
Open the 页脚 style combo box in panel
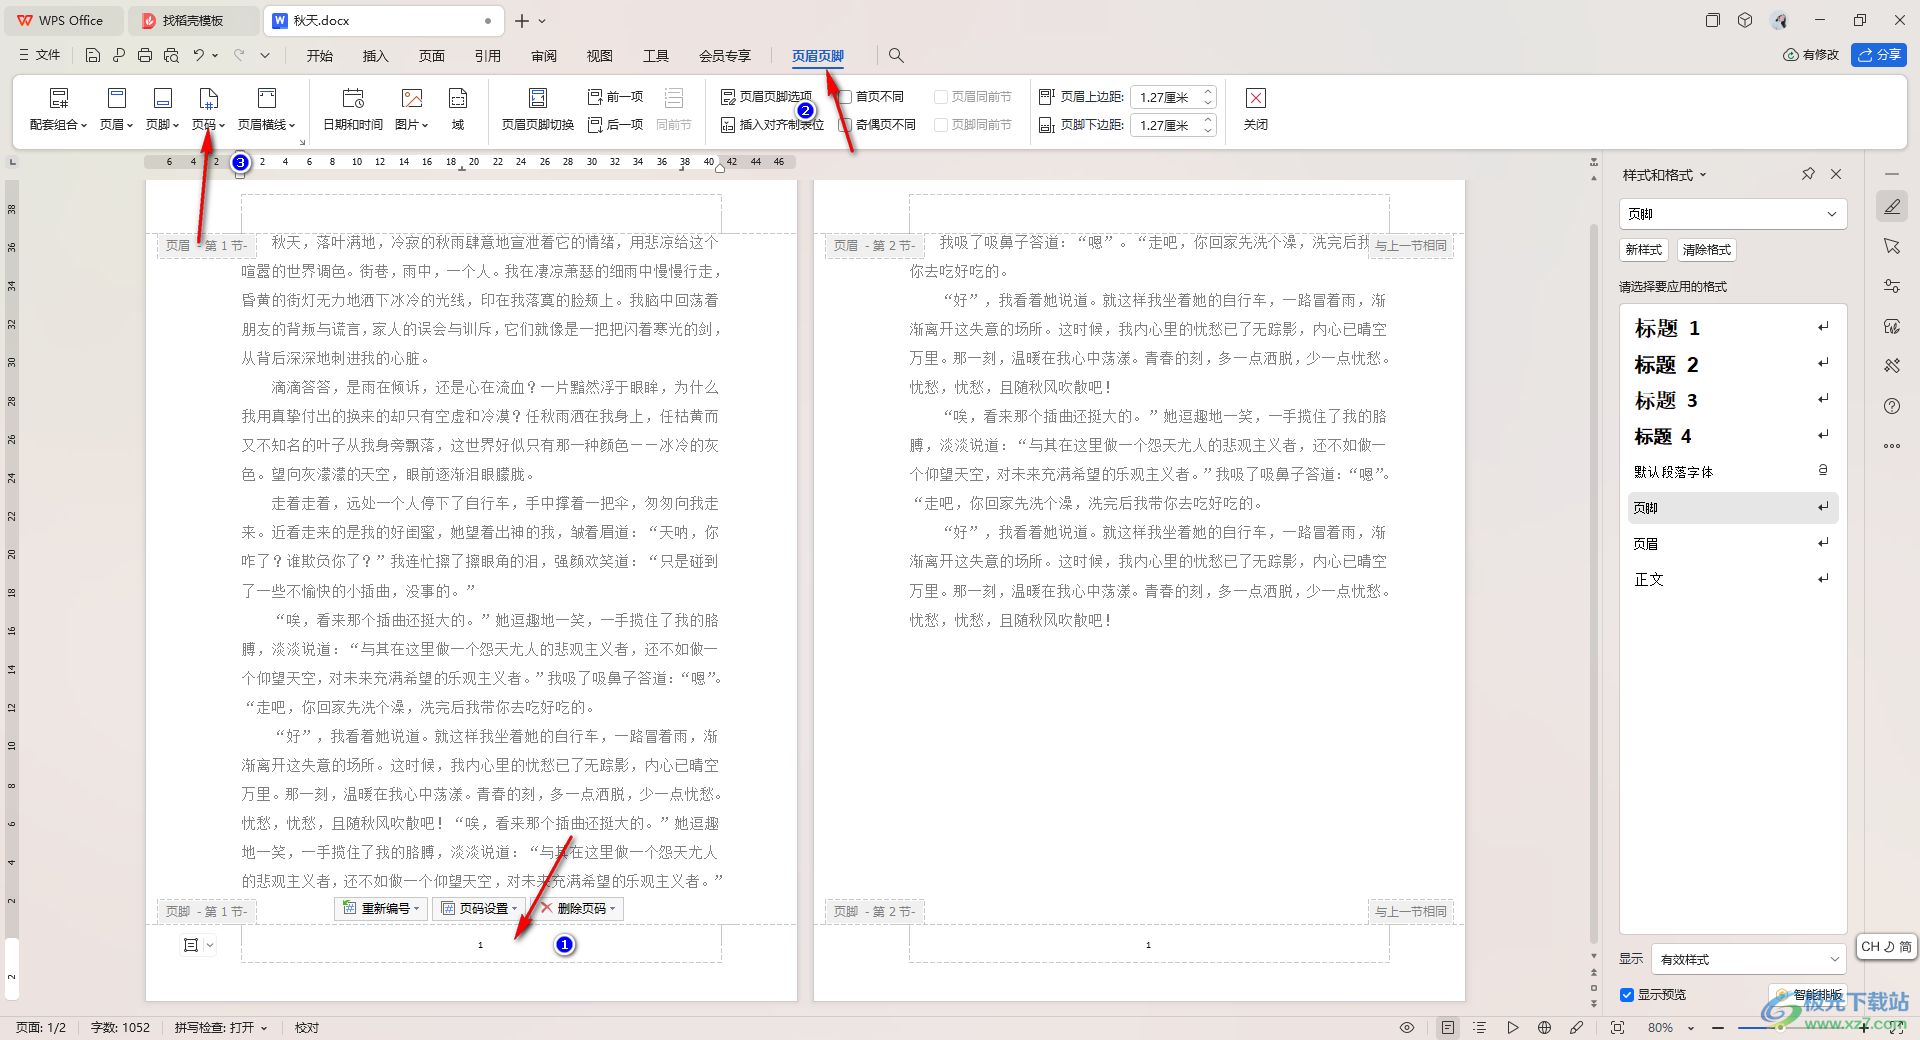click(x=1732, y=214)
